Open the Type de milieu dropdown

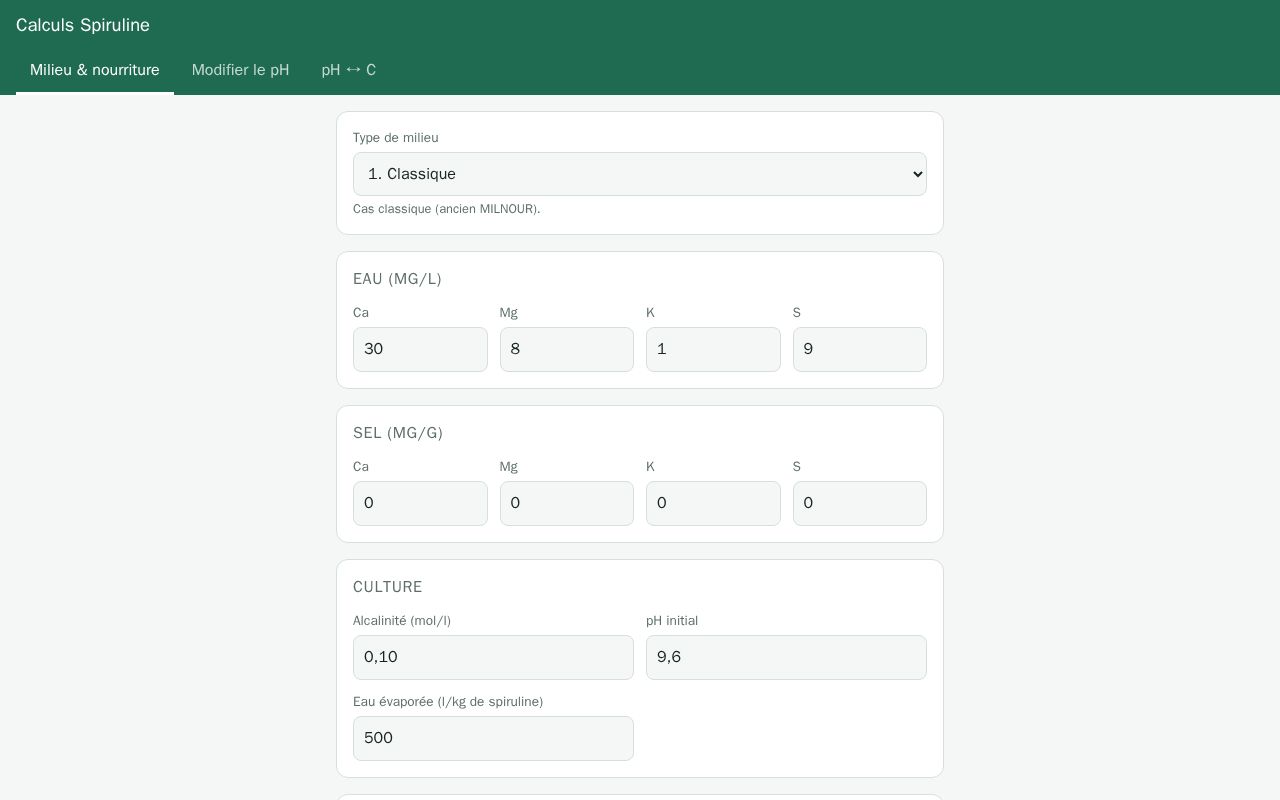pos(640,174)
